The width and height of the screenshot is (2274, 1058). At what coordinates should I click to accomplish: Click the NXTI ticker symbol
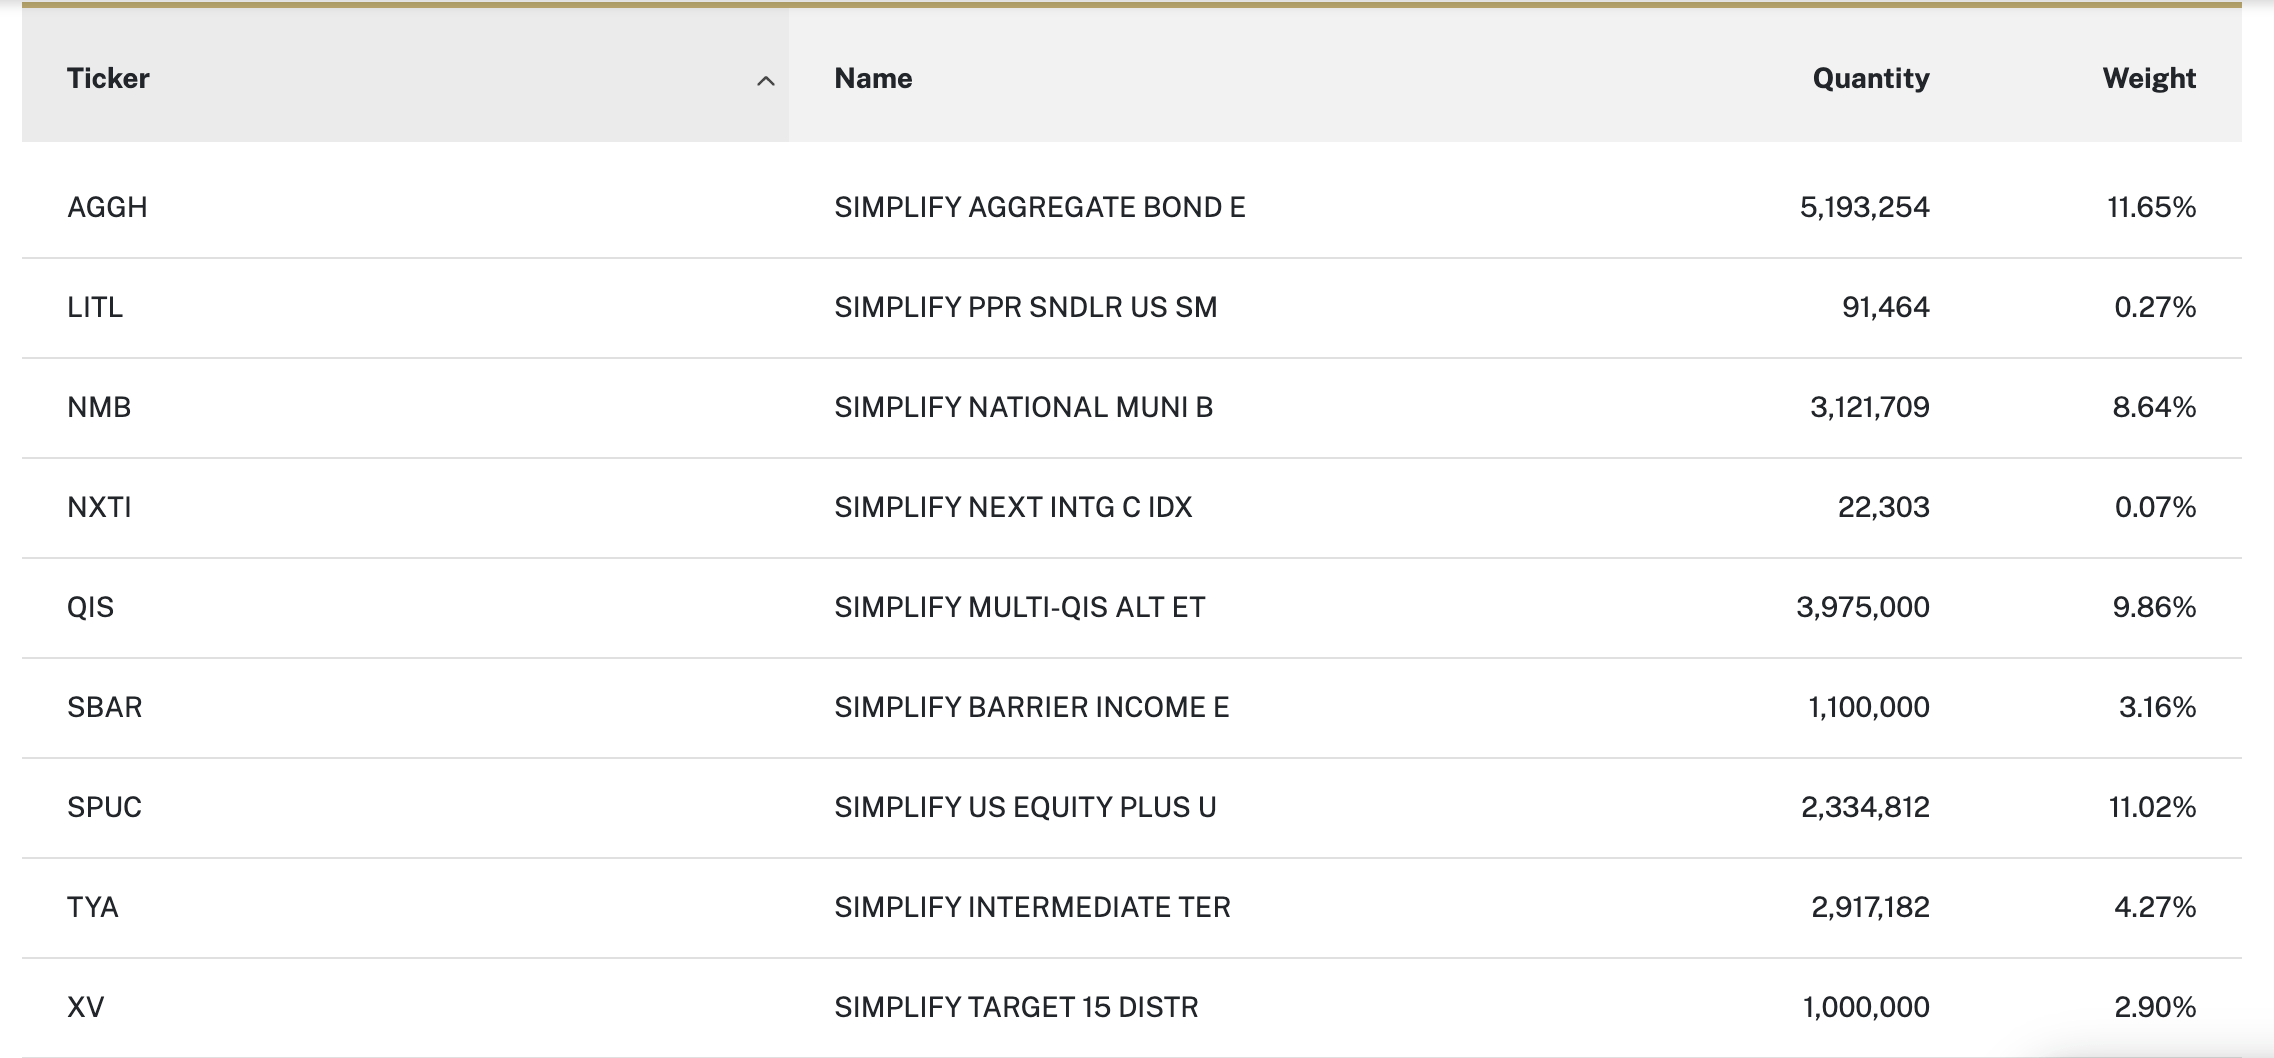pyautogui.click(x=99, y=507)
